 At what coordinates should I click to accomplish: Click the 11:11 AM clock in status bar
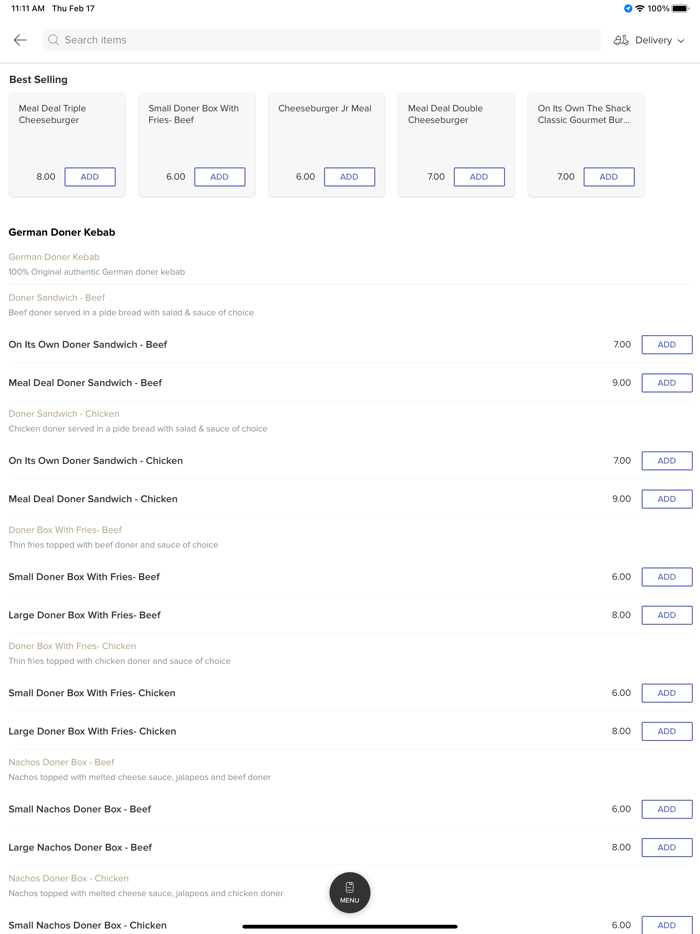28,8
